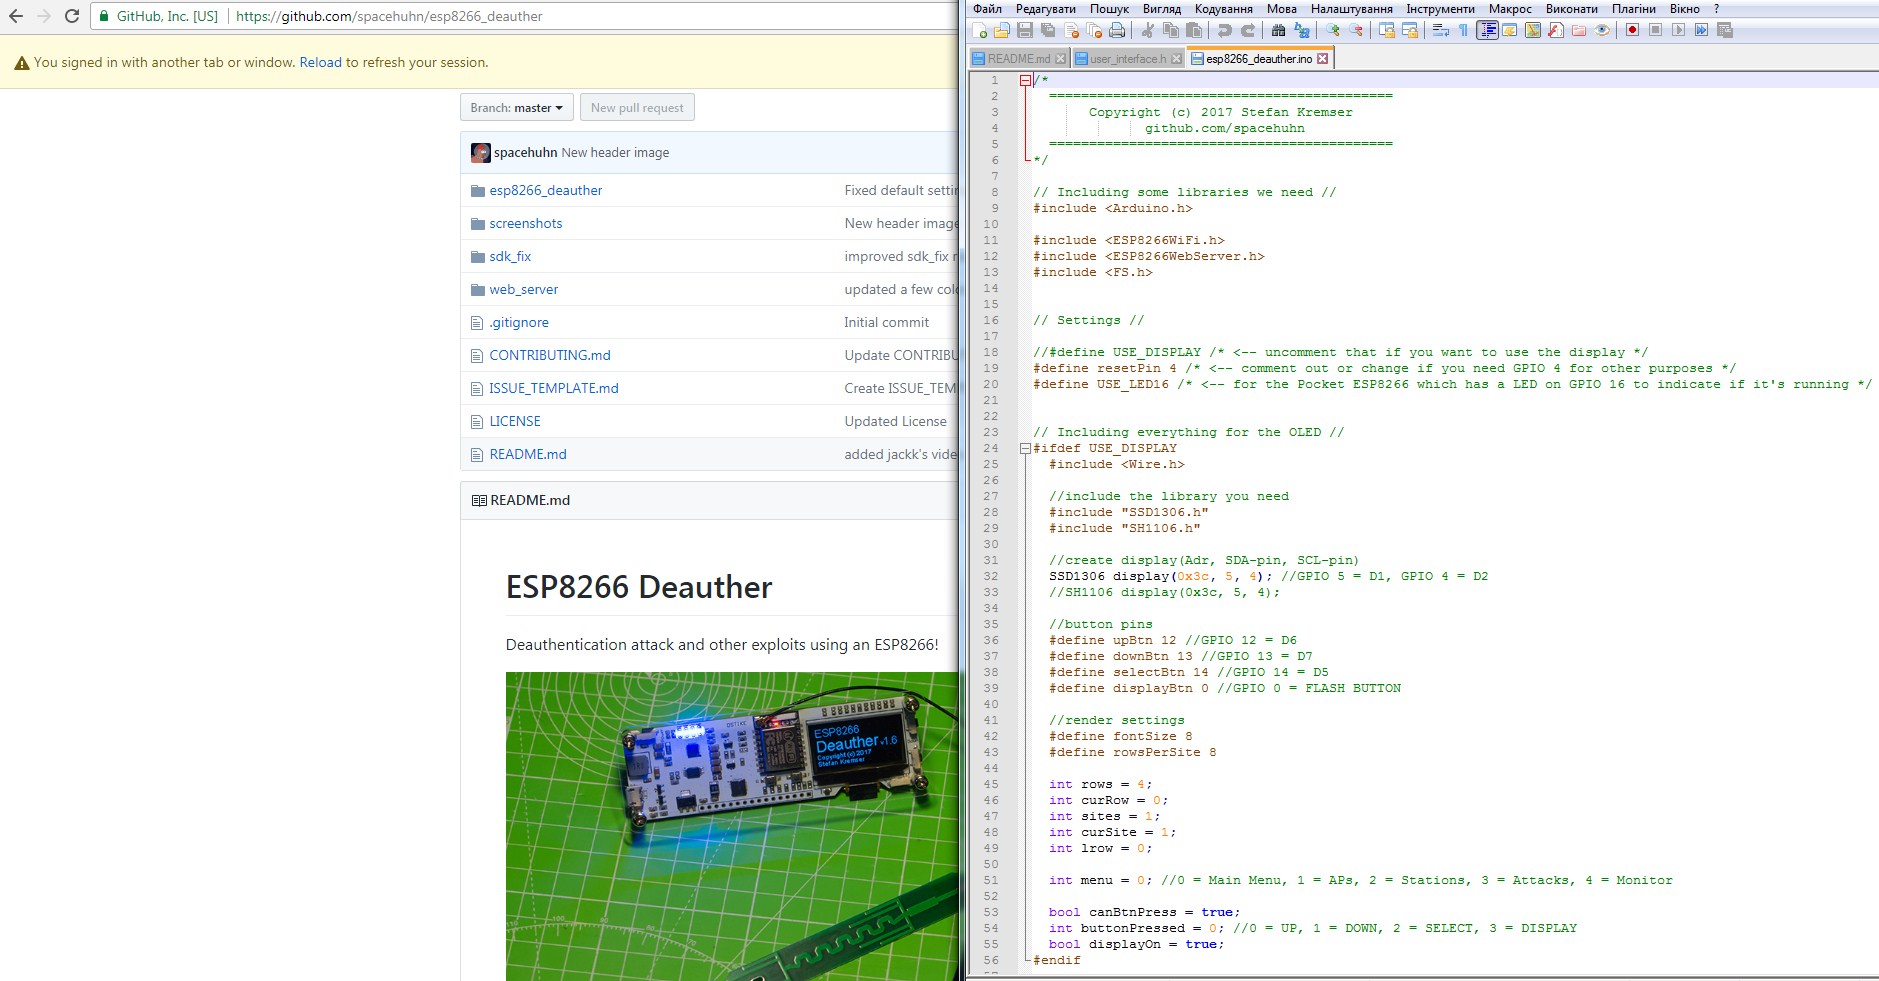Start macro recording with red dot icon
This screenshot has width=1879, height=981.
(x=1632, y=30)
